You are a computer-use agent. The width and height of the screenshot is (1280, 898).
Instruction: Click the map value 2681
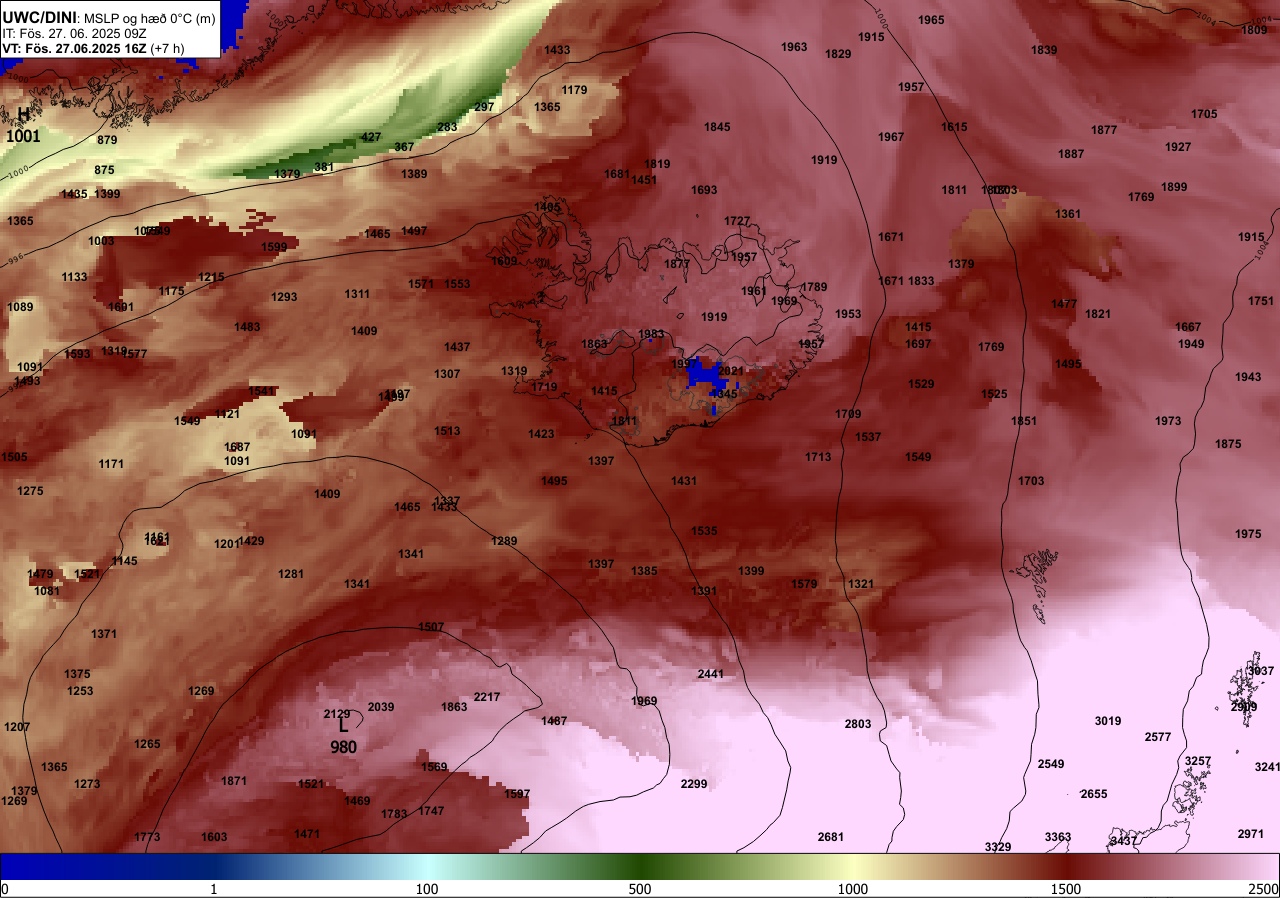pyautogui.click(x=831, y=837)
